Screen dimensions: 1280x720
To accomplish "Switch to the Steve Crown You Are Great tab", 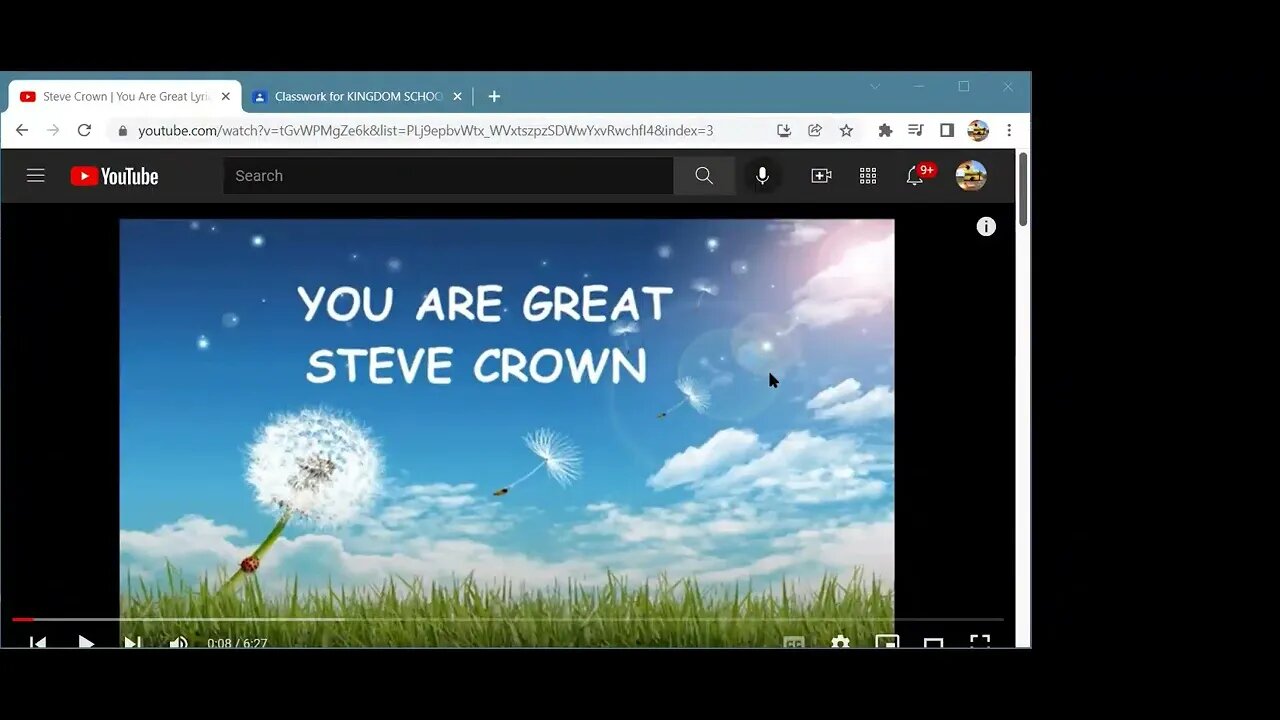I will coord(125,97).
